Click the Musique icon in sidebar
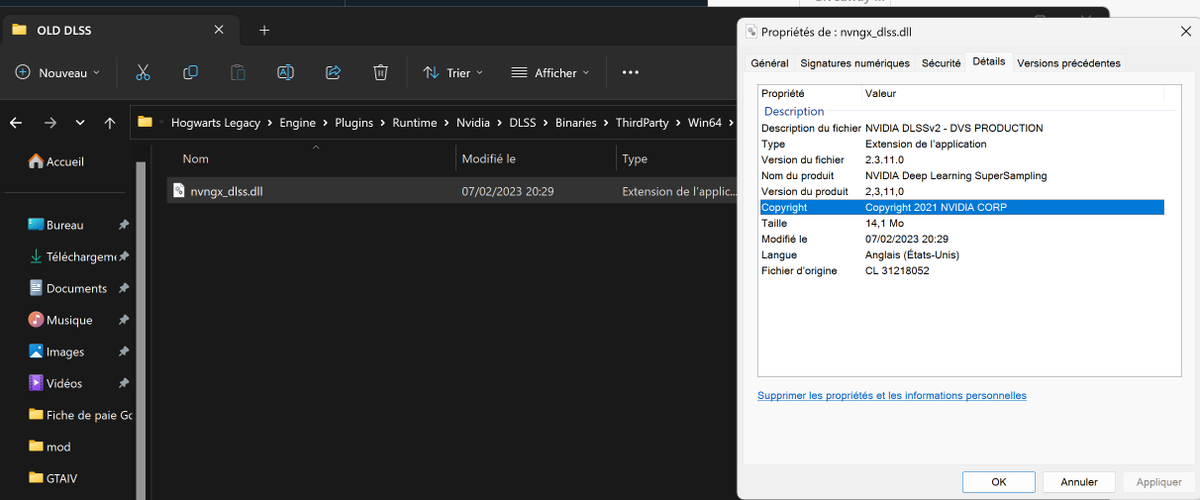 point(36,320)
